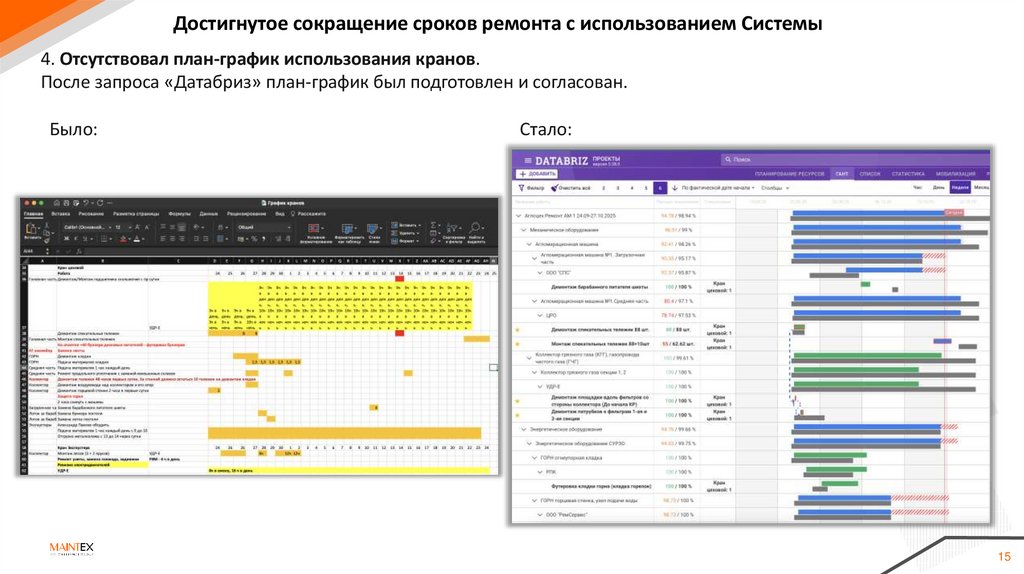Collapse ООО СПС tree row
Image resolution: width=1024 pixels, height=574 pixels.
(539, 272)
